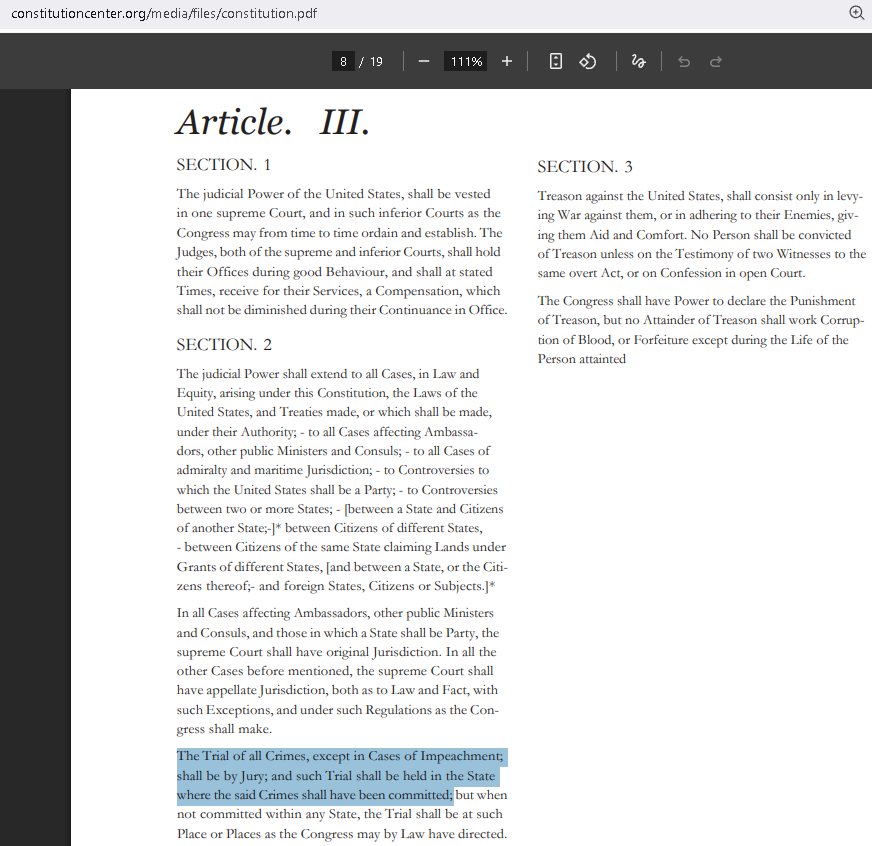The width and height of the screenshot is (872, 846).
Task: Click the paragraph beginning Treason against the United States
Action: pyautogui.click(x=701, y=234)
